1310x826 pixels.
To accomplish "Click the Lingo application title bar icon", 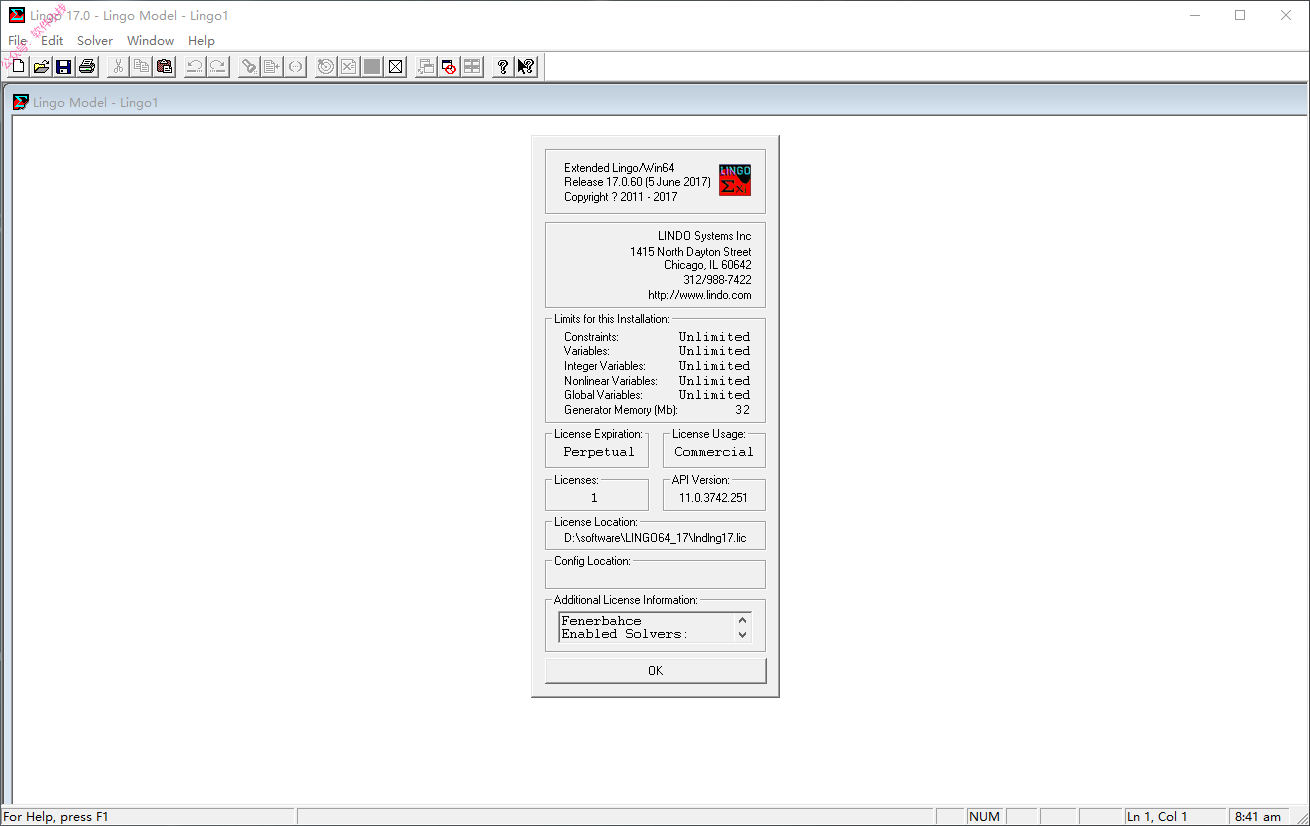I will click(16, 15).
